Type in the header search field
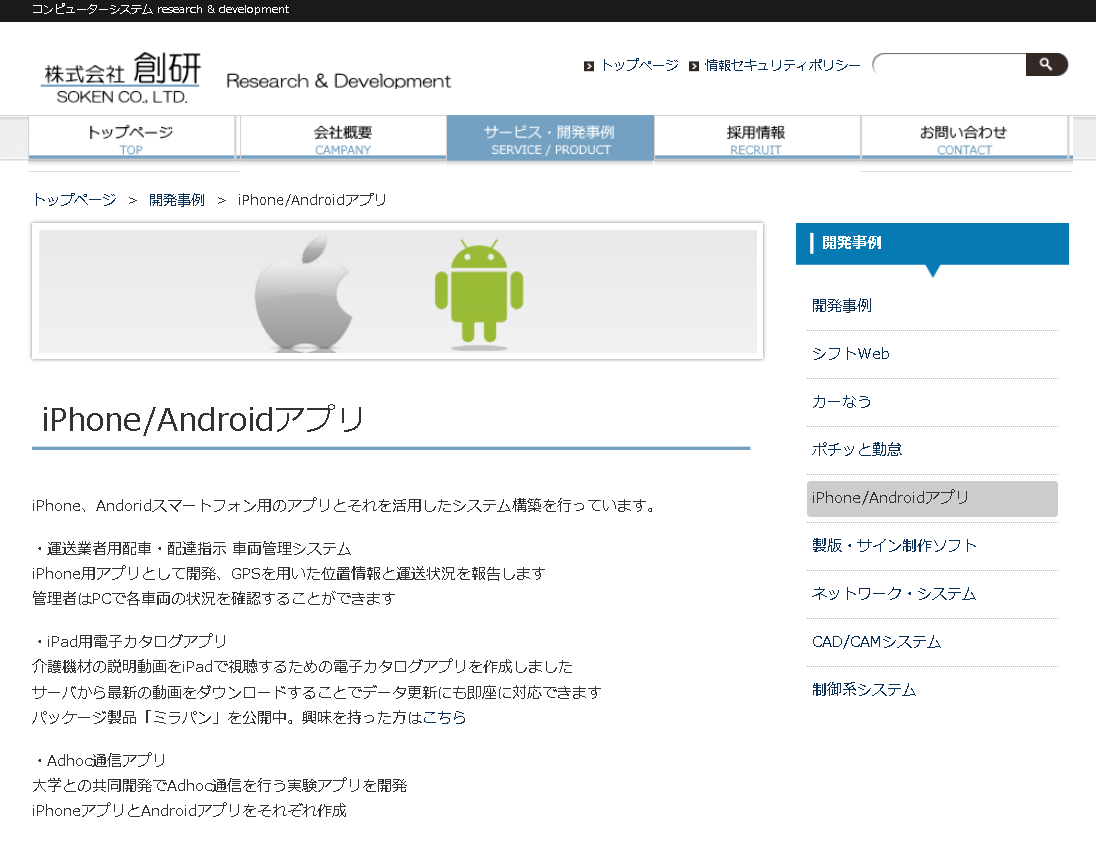 point(950,65)
